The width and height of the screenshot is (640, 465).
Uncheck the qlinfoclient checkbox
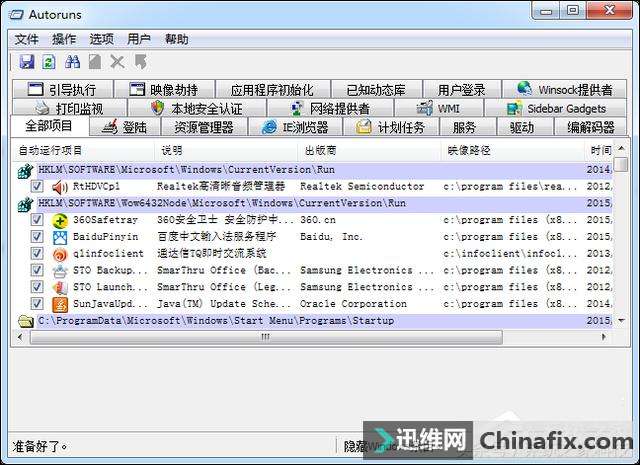tap(37, 254)
